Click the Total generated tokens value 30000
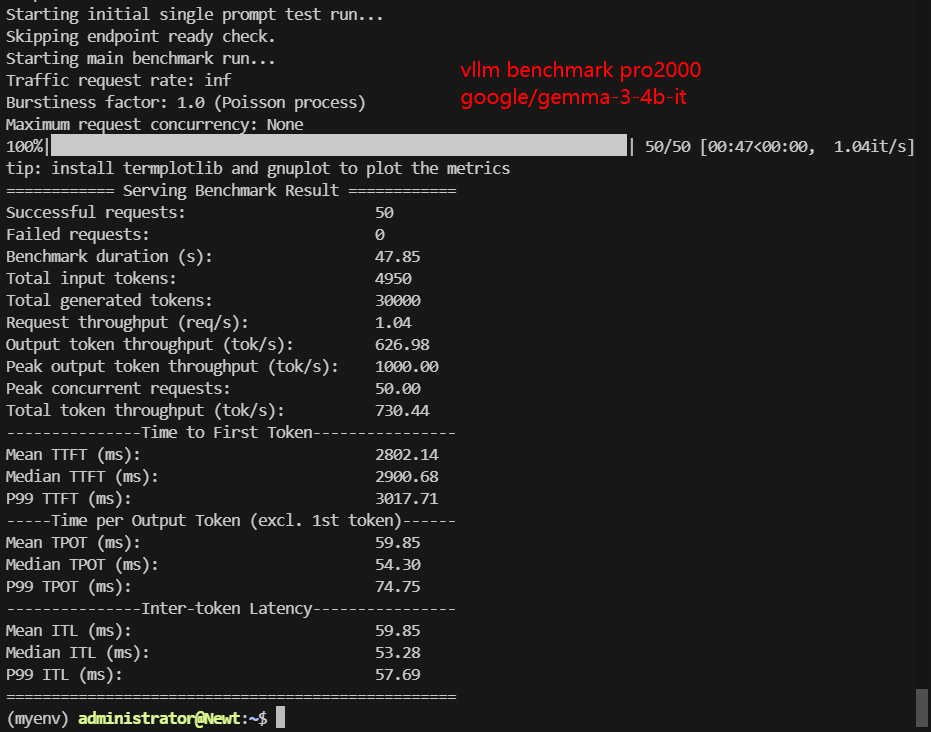This screenshot has height=732, width=931. pos(398,300)
